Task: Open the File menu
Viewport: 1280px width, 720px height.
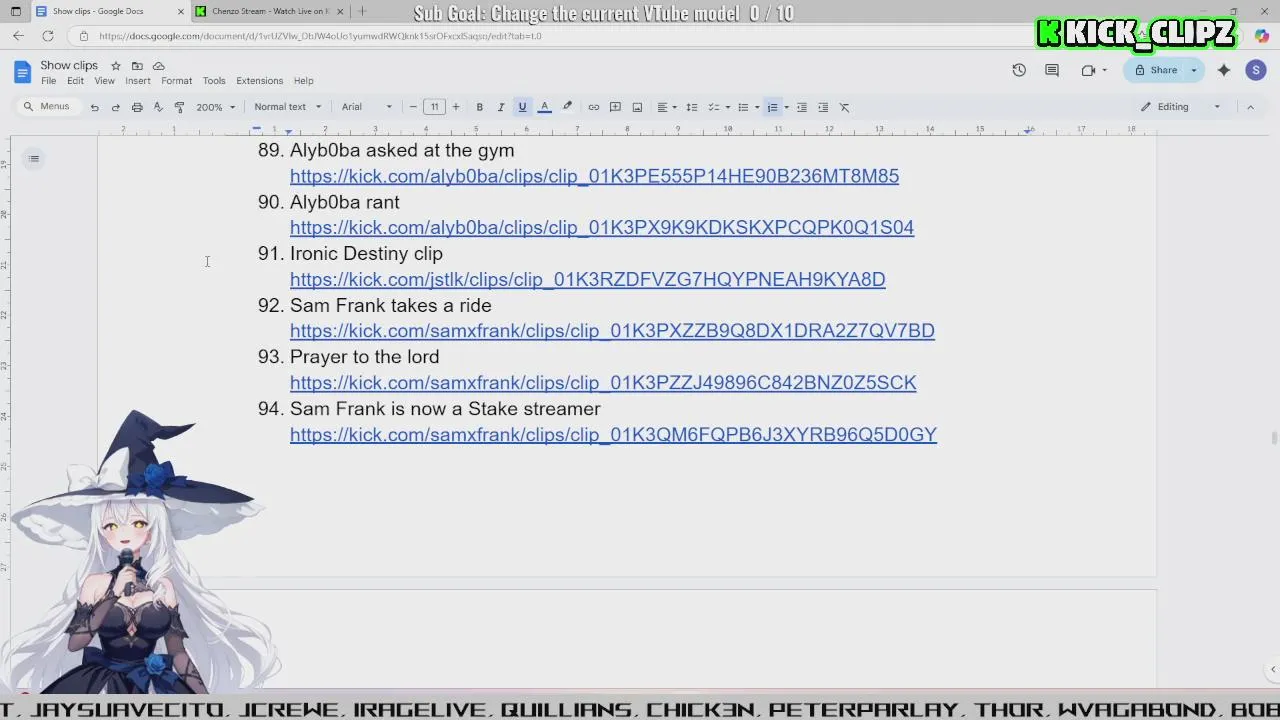Action: pyautogui.click(x=48, y=81)
